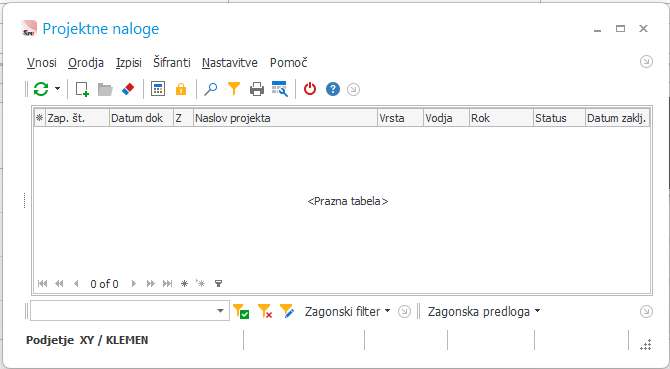
Task: Click the red power exit icon
Action: pyautogui.click(x=310, y=89)
